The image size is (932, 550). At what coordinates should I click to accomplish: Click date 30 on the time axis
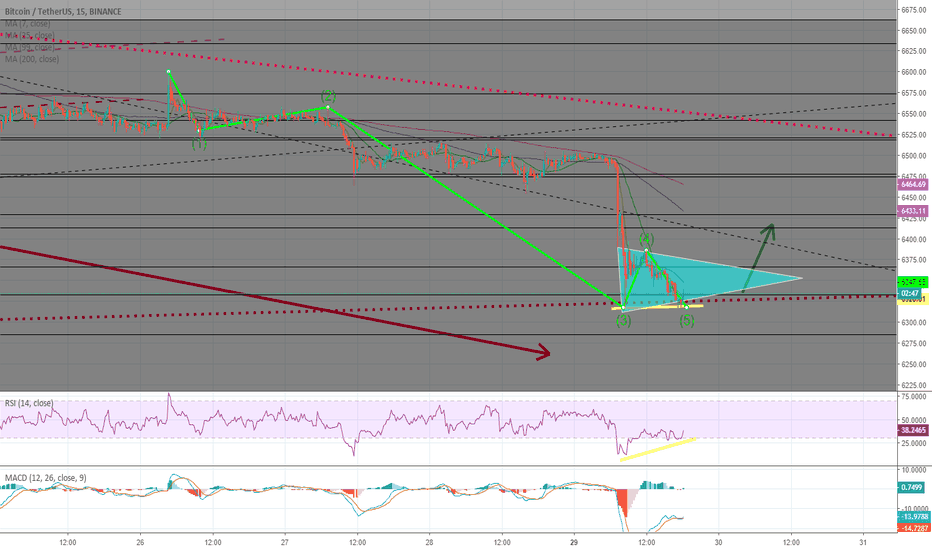coord(718,542)
